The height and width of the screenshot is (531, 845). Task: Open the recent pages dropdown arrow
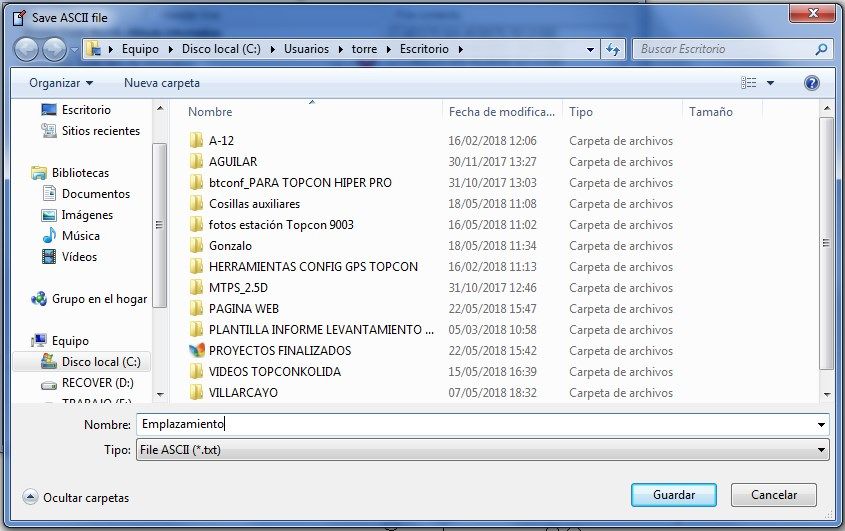[74, 50]
